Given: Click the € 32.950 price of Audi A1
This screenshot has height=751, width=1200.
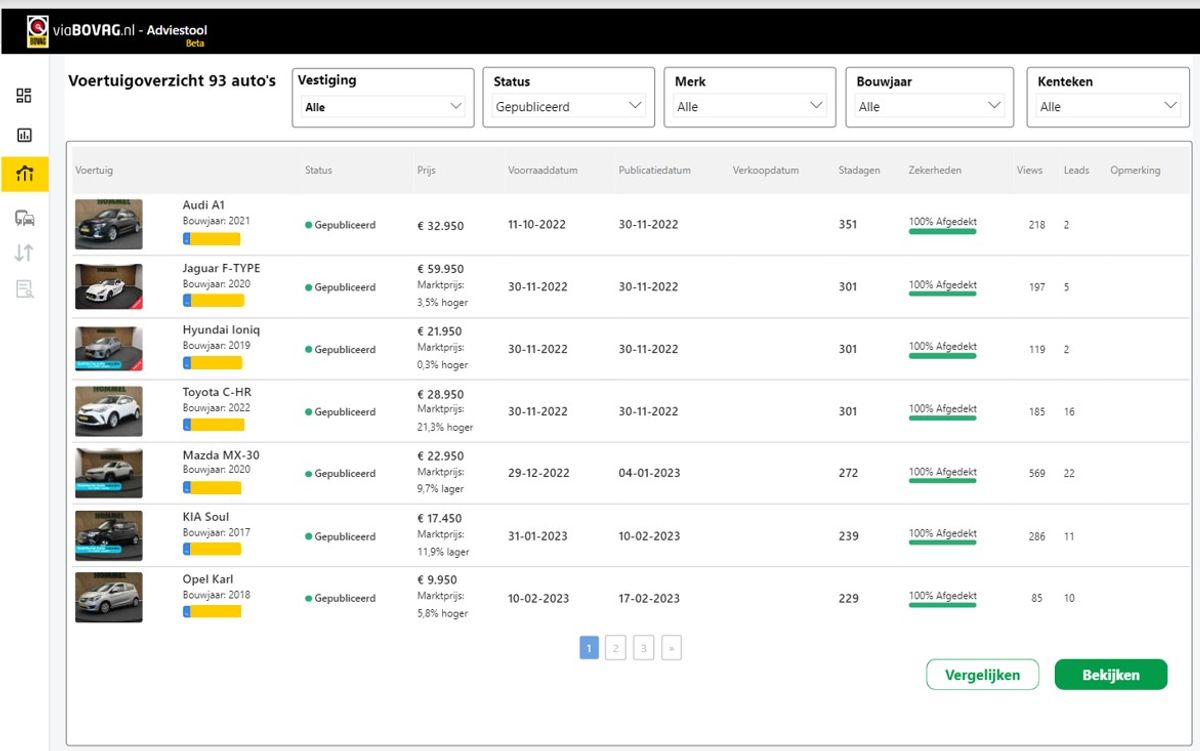Looking at the screenshot, I should [x=440, y=226].
